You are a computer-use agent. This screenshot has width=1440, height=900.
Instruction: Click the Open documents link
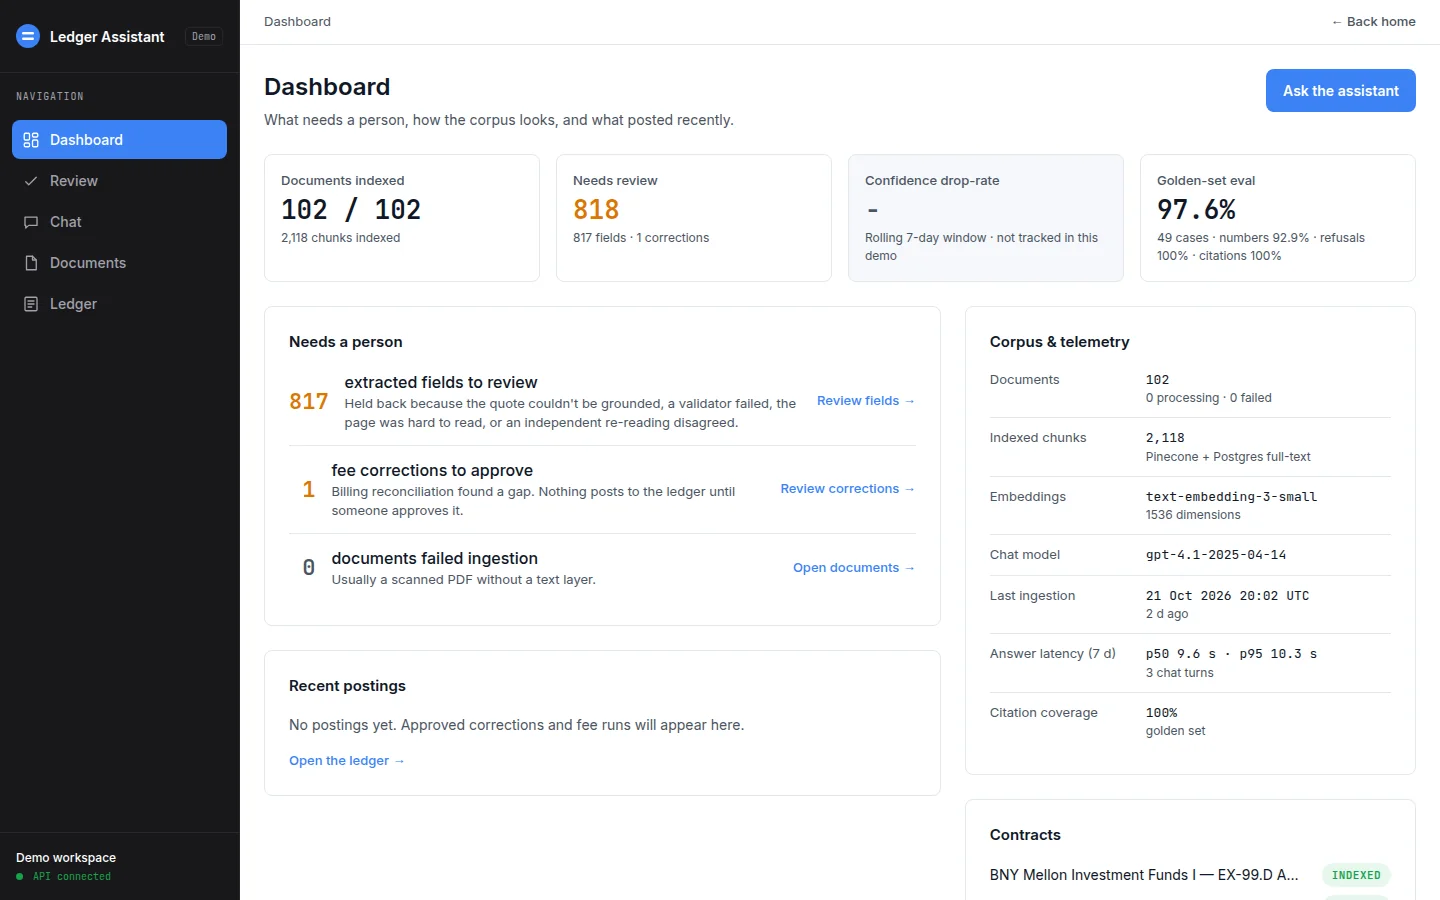coord(854,568)
